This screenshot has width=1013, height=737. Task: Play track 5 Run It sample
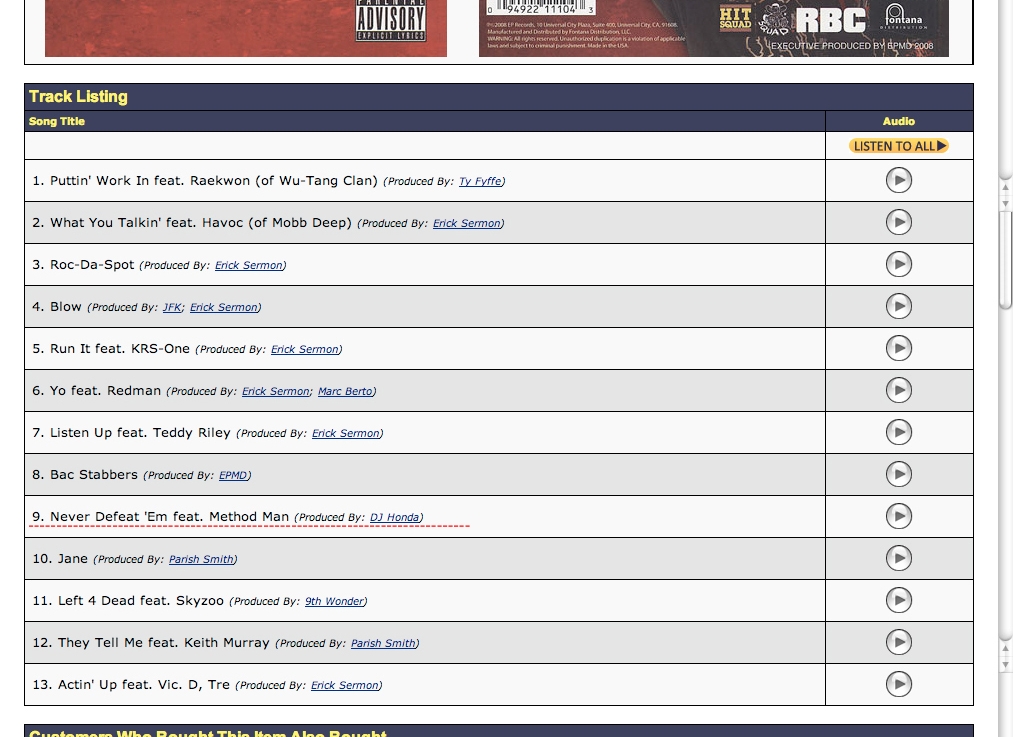tap(898, 348)
